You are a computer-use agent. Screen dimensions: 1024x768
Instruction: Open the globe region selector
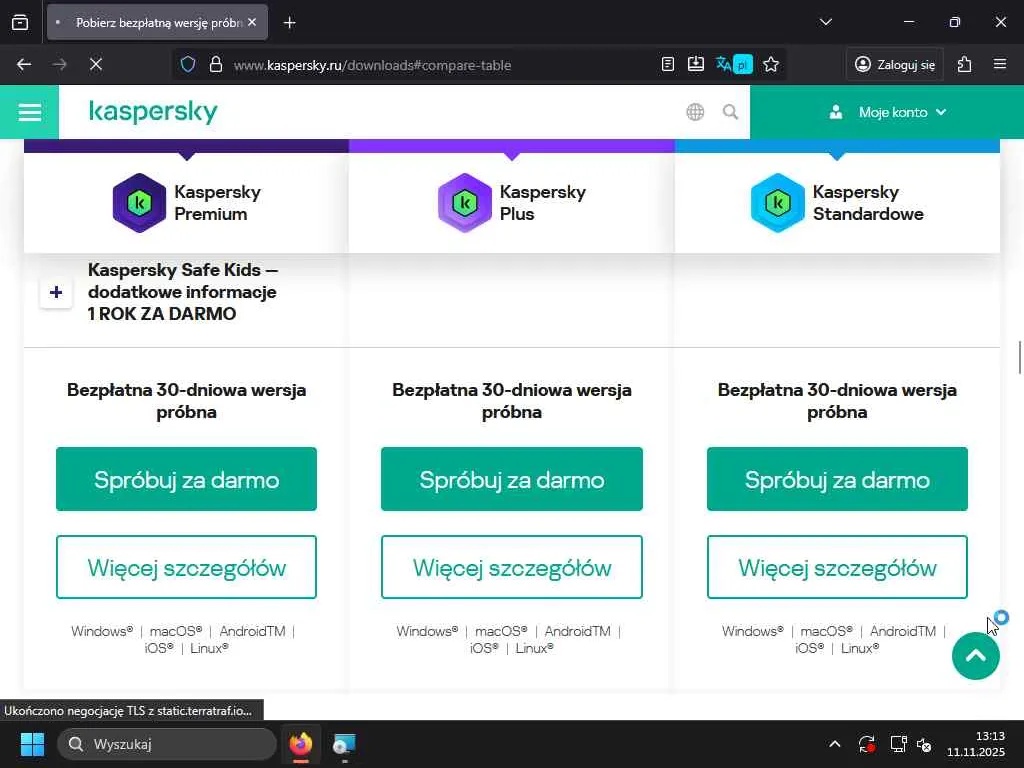(696, 112)
